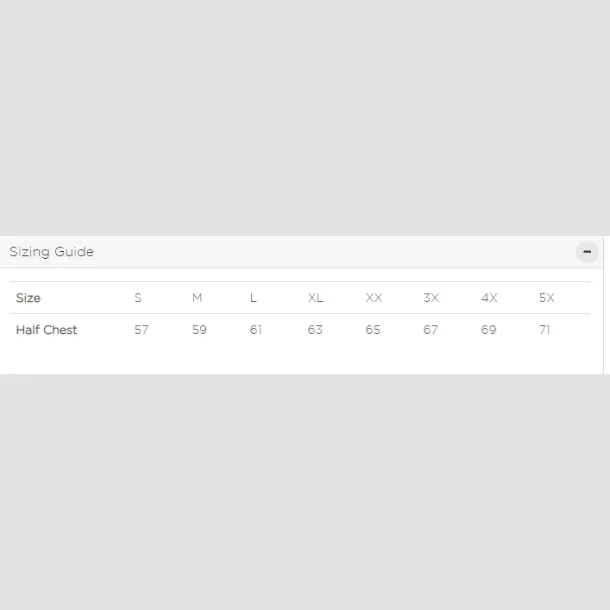Screen dimensions: 610x610
Task: Click the half chest value 61
Action: point(256,330)
